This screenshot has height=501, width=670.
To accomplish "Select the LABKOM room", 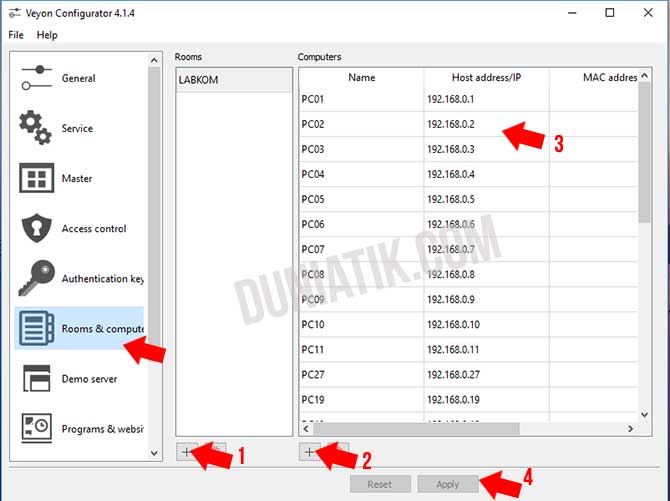I will tap(234, 80).
